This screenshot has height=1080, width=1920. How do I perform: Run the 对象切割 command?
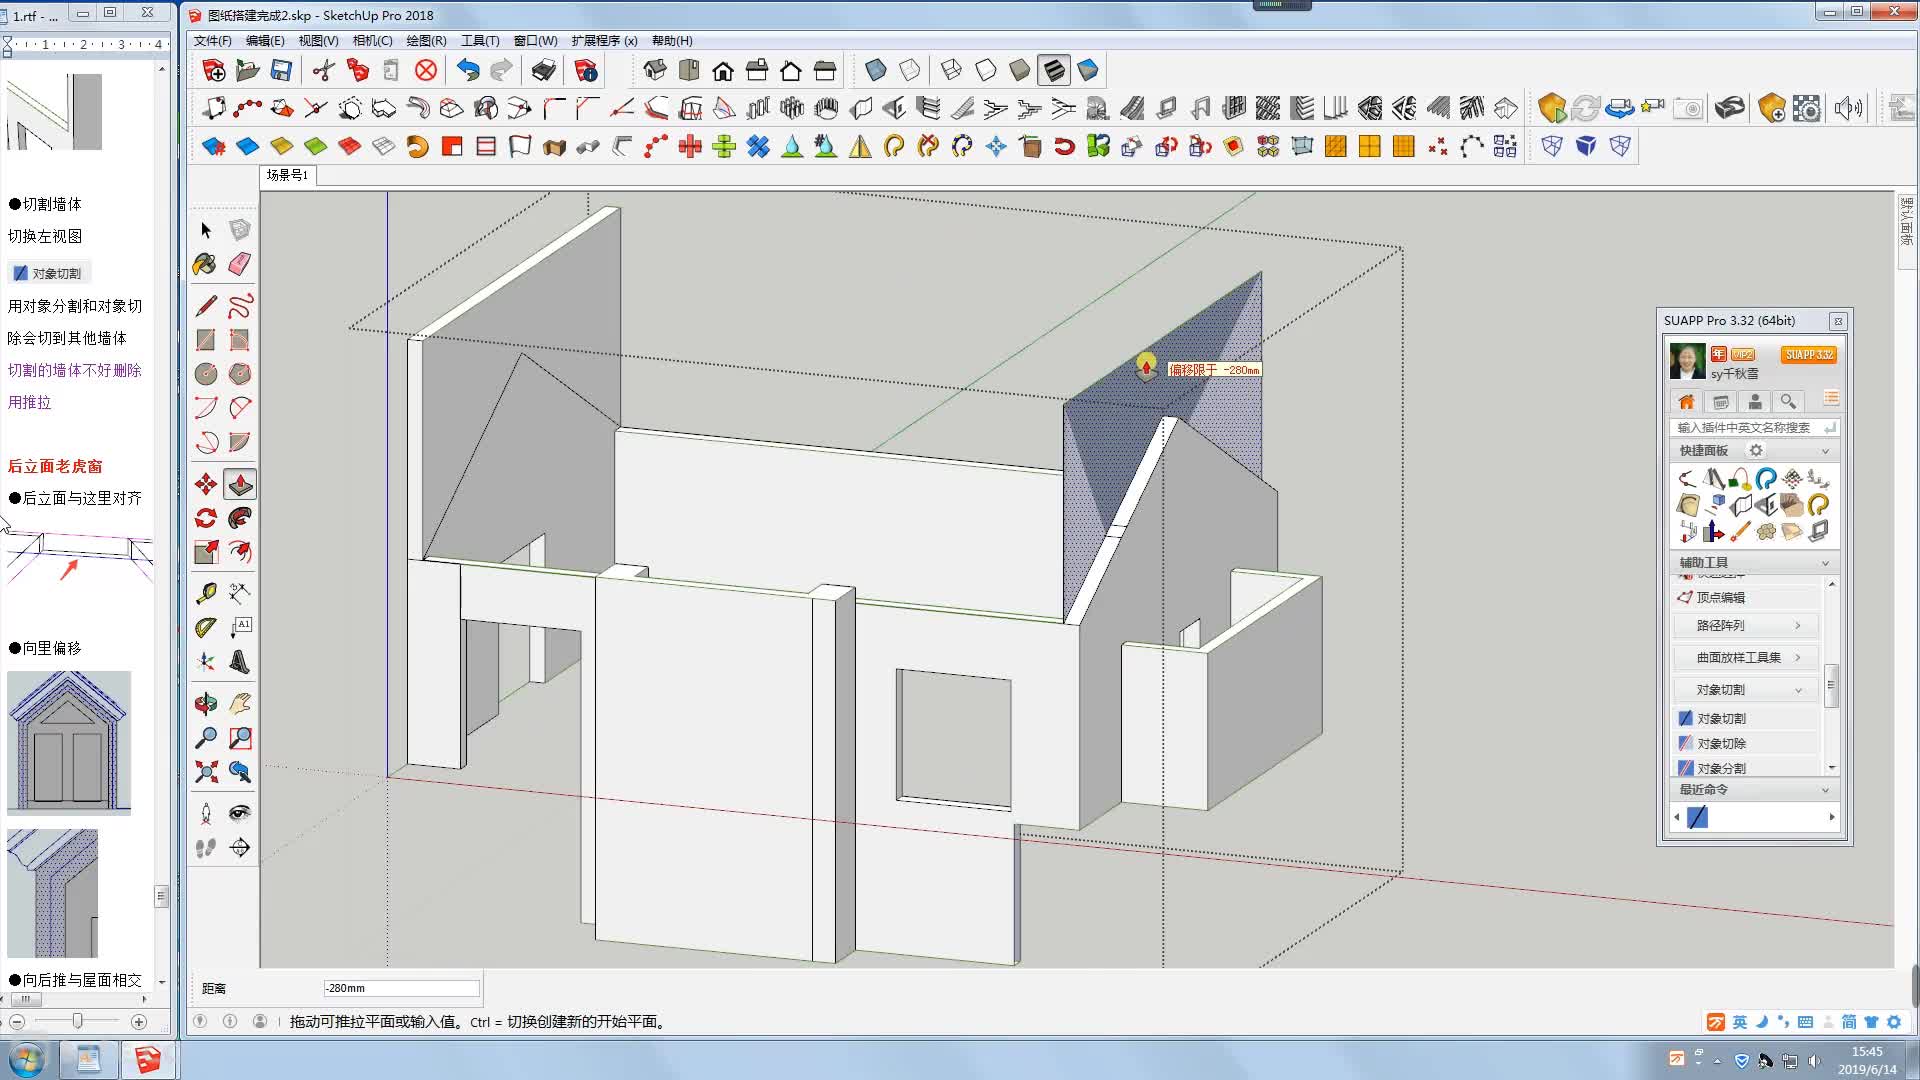click(1747, 718)
